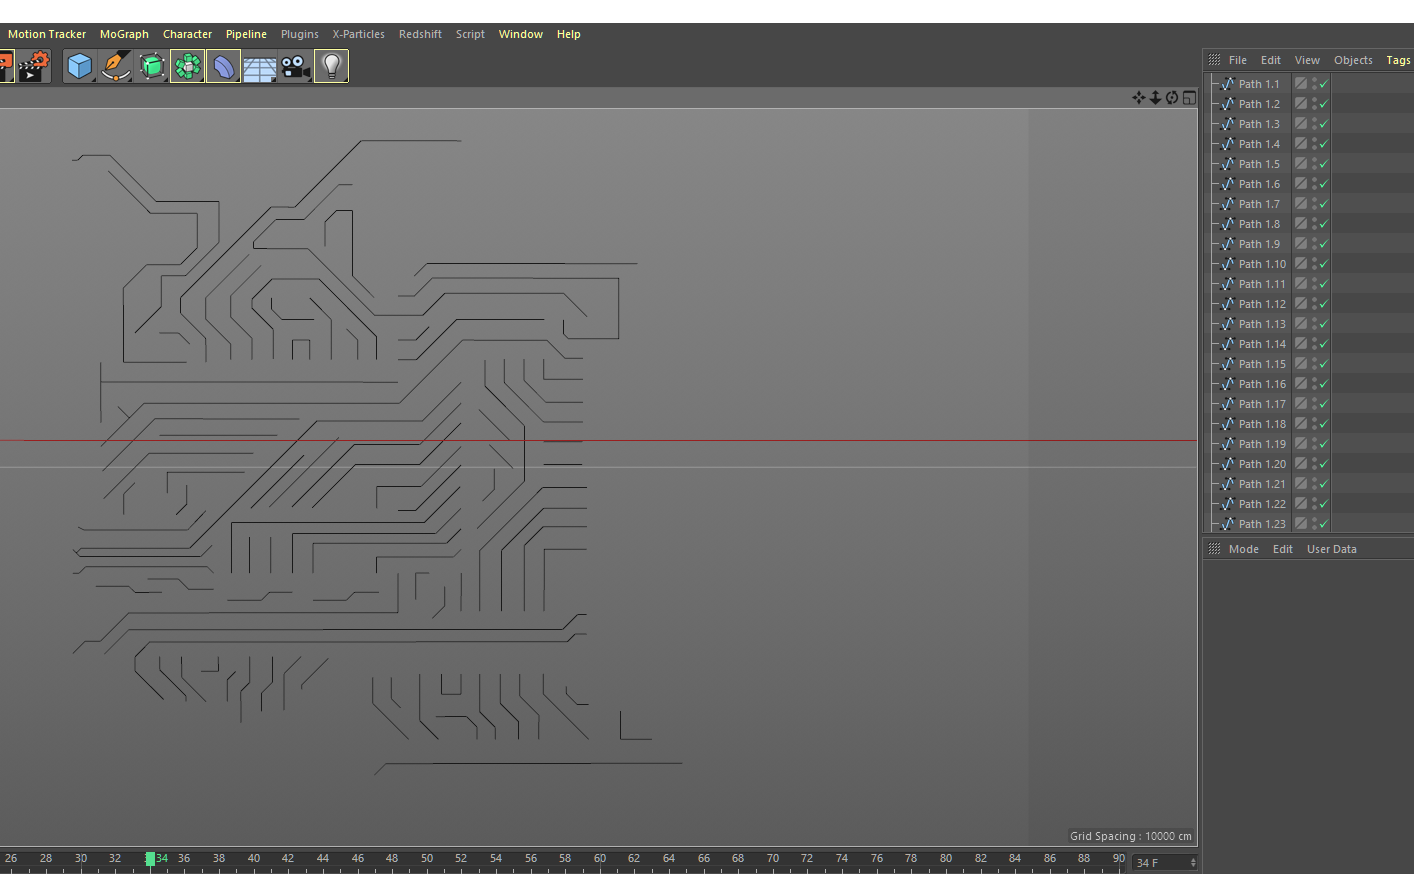Select Path 1.10 in object list
This screenshot has width=1414, height=874.
click(1262, 264)
